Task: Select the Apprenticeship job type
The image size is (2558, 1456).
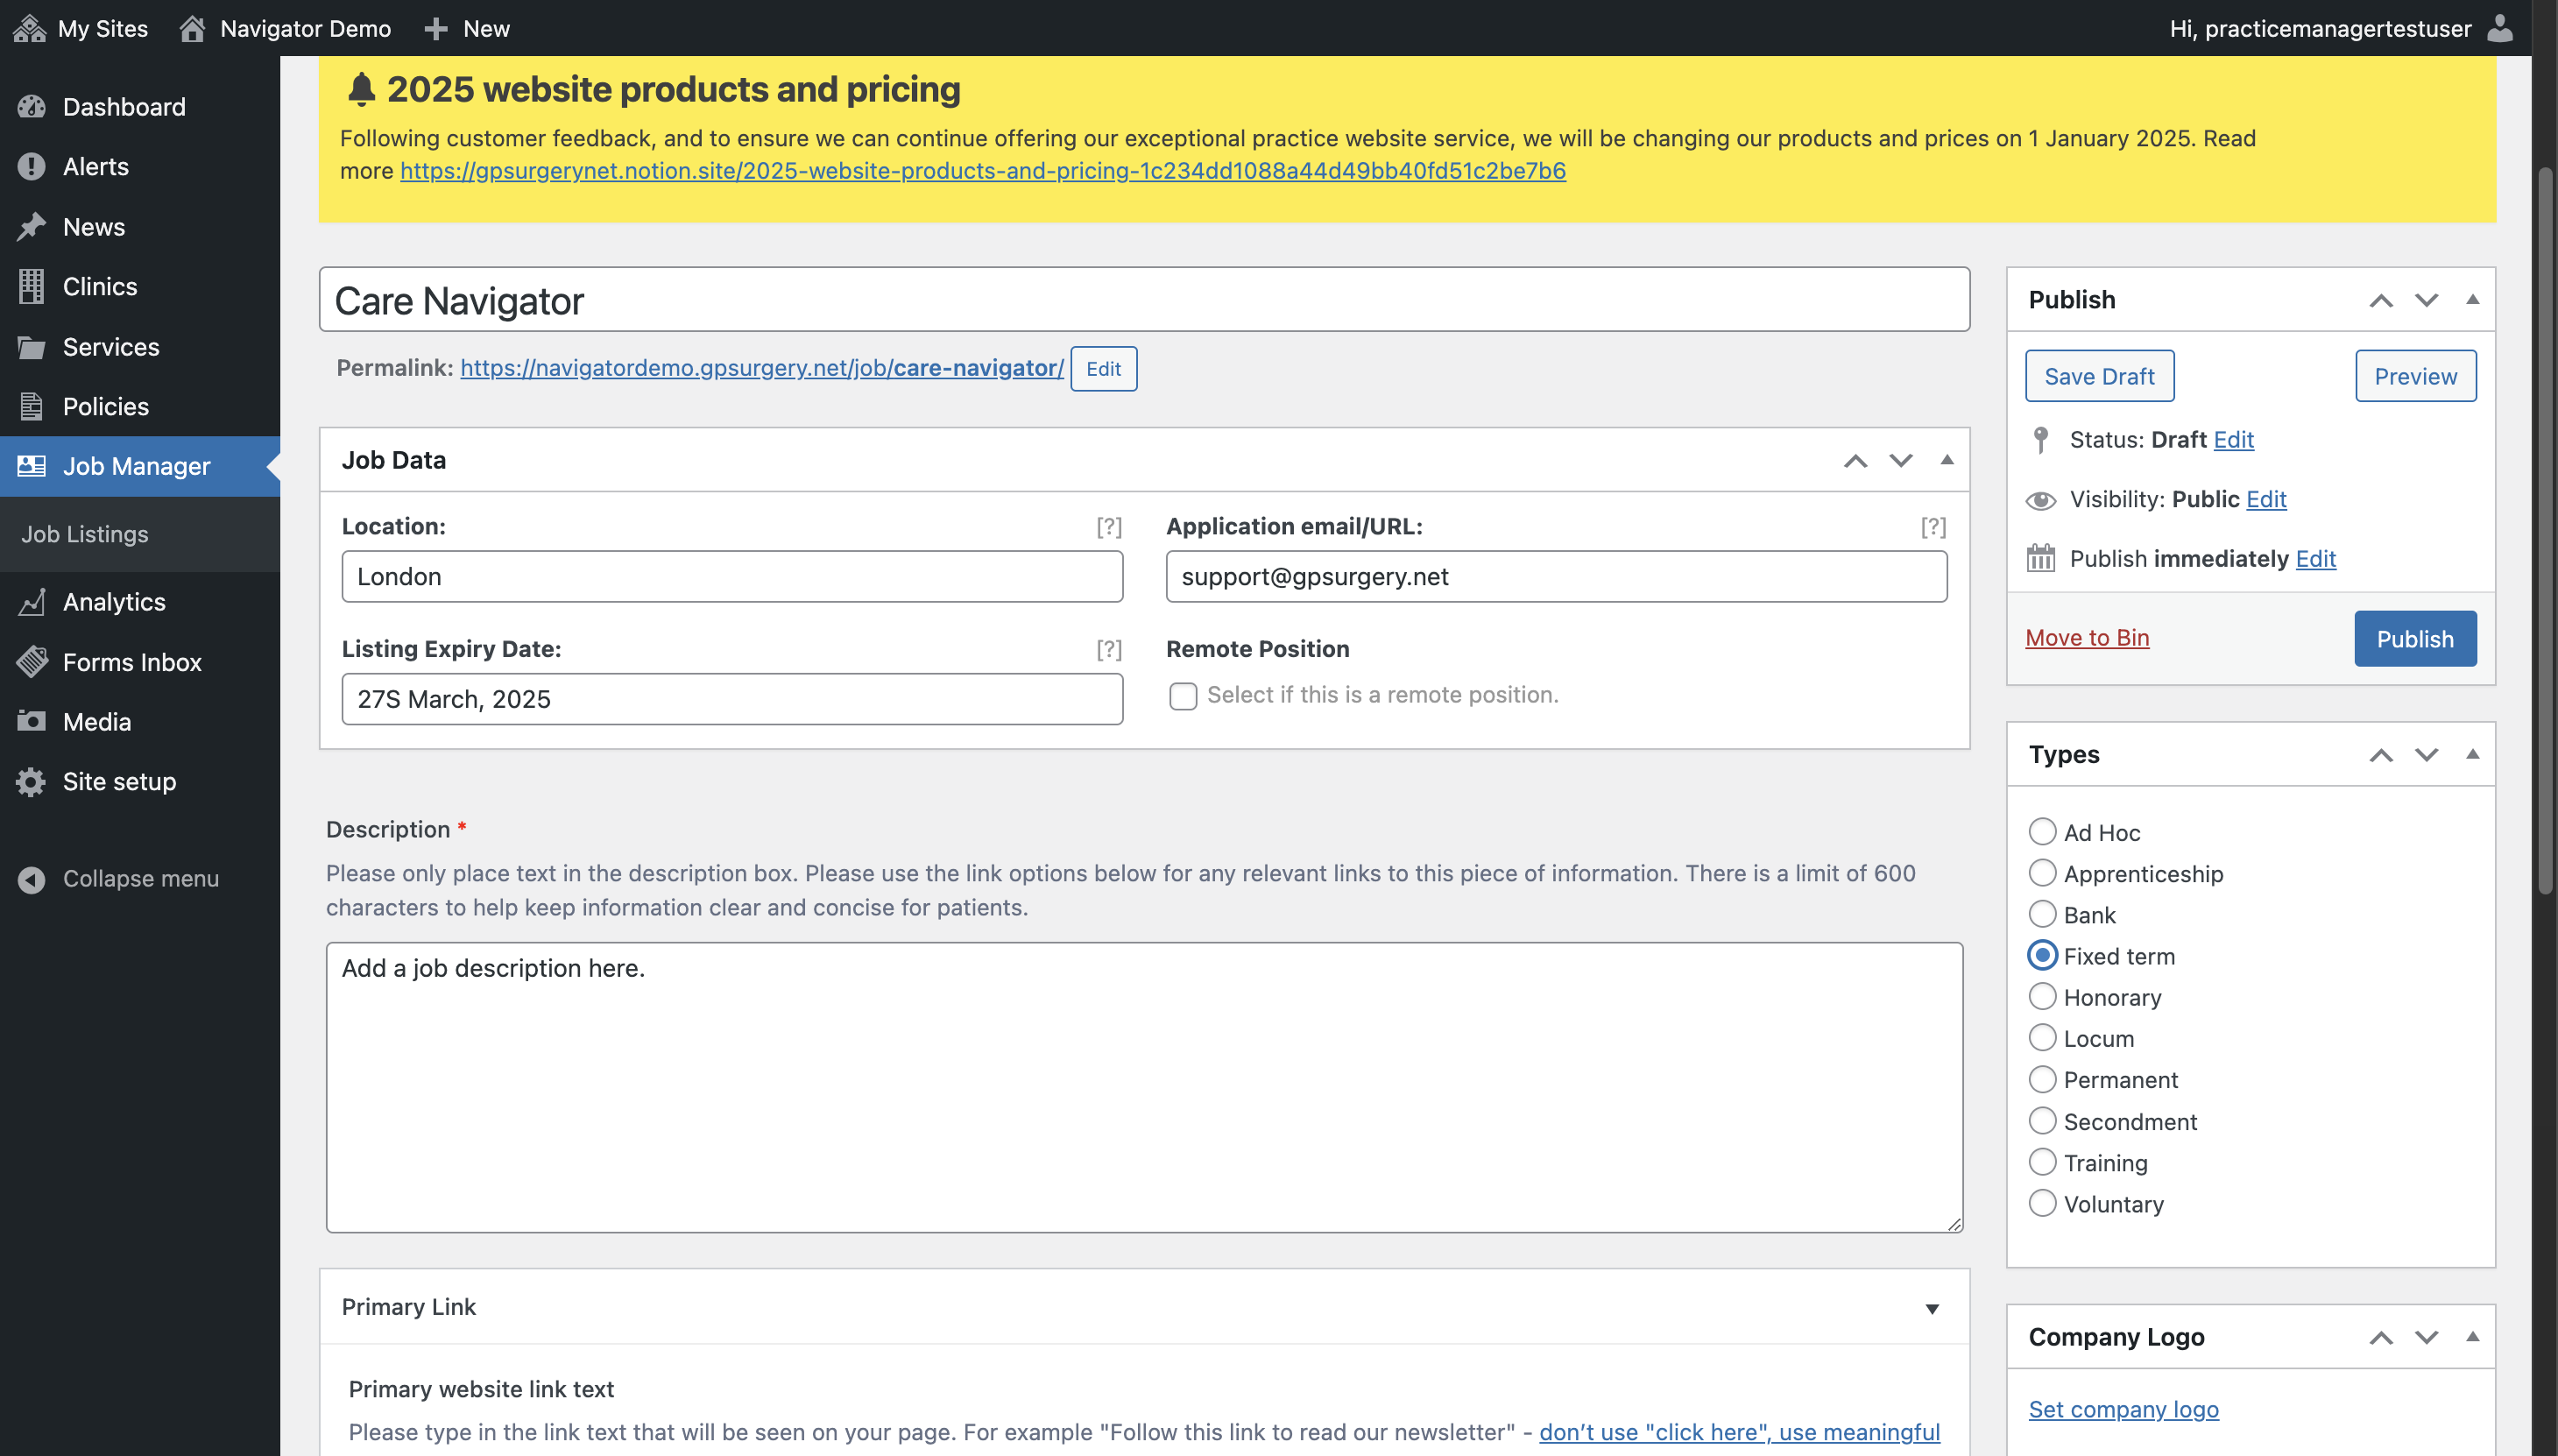Action: 2042,872
